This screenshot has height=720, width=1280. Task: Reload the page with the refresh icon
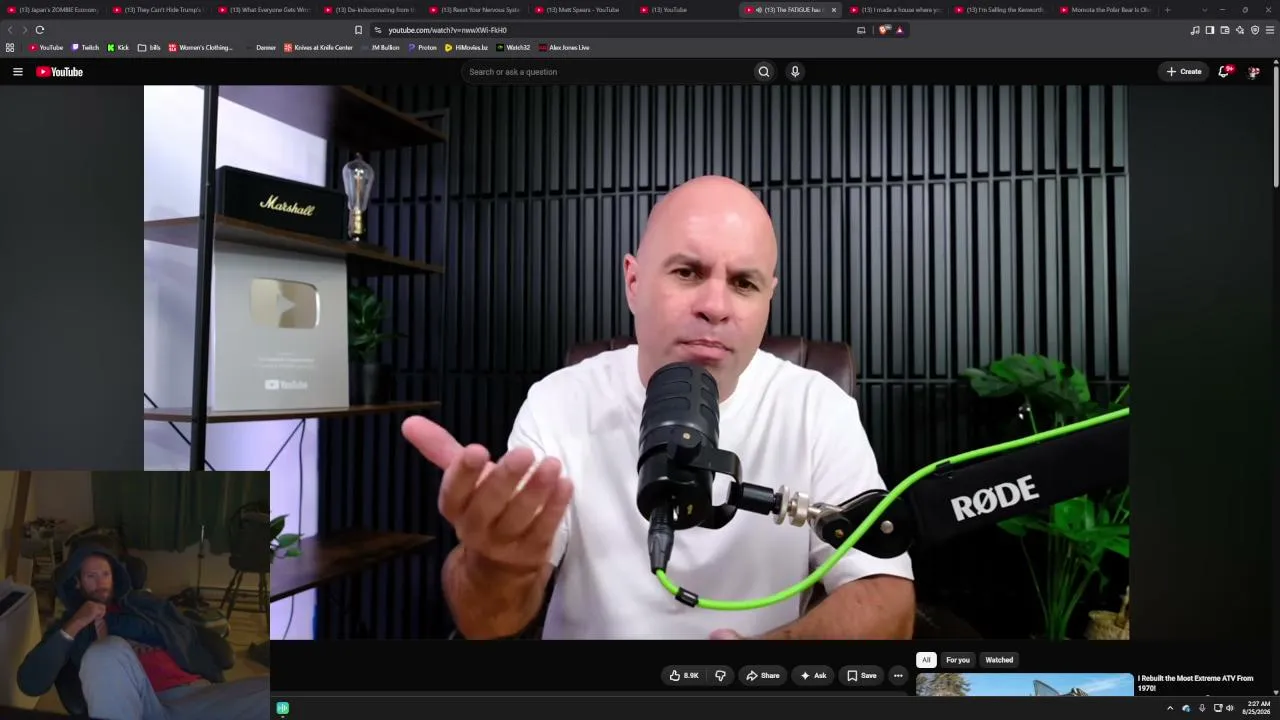[x=40, y=30]
